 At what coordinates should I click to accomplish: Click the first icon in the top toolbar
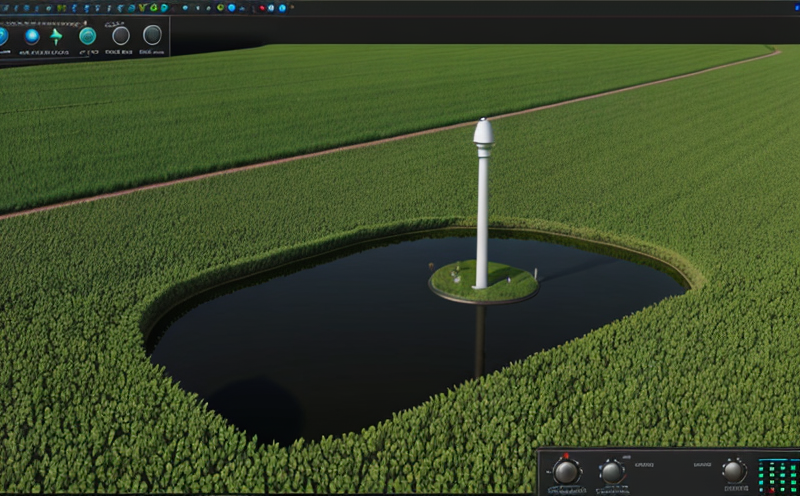pos(7,8)
